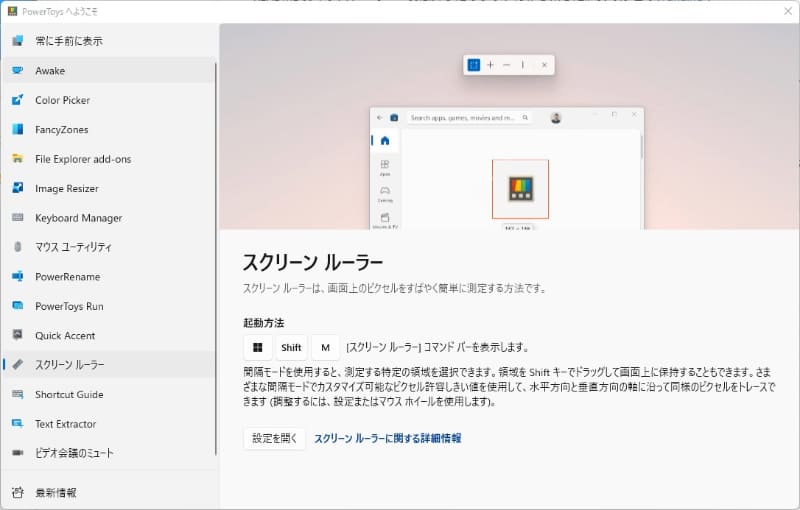
Task: Click the File Explorer add-ons icon
Action: tap(17, 159)
